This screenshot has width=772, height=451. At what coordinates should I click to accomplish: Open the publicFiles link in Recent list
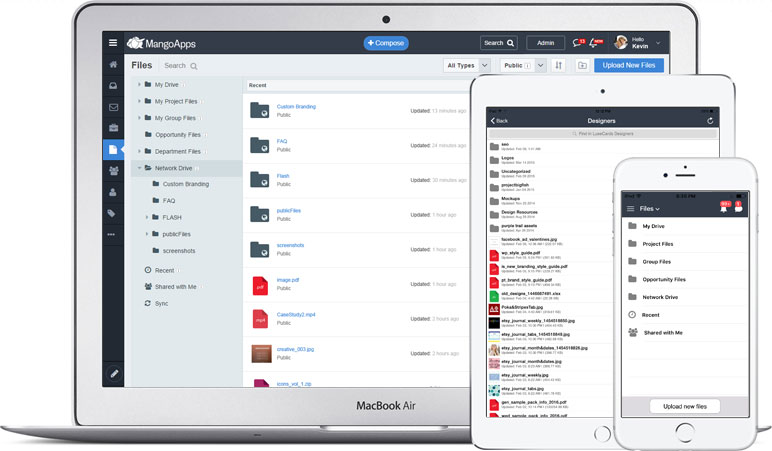point(289,211)
